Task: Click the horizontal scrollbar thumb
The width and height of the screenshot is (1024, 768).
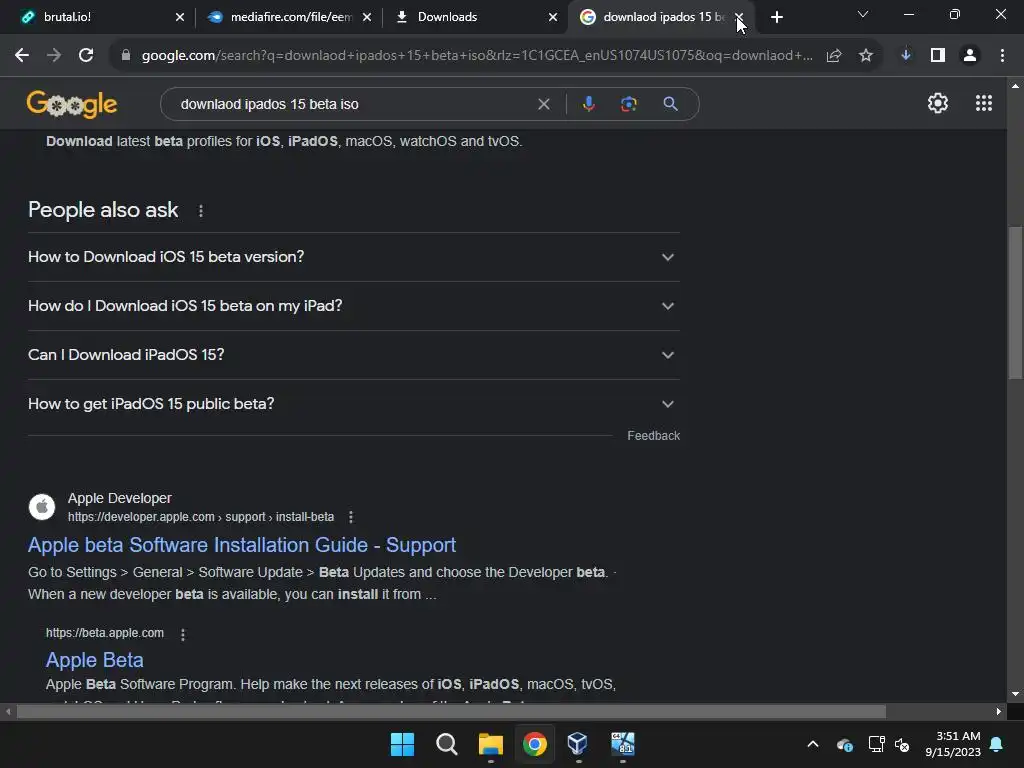Action: pos(451,711)
